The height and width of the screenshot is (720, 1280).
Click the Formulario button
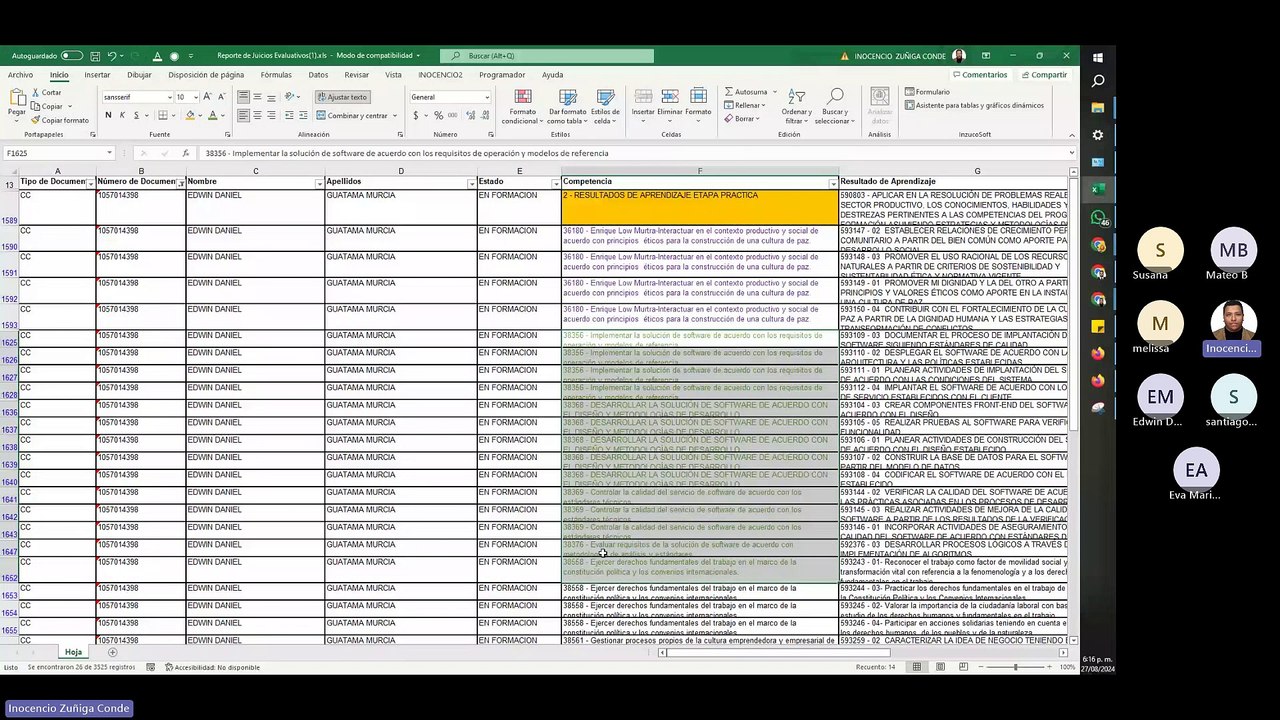point(927,92)
